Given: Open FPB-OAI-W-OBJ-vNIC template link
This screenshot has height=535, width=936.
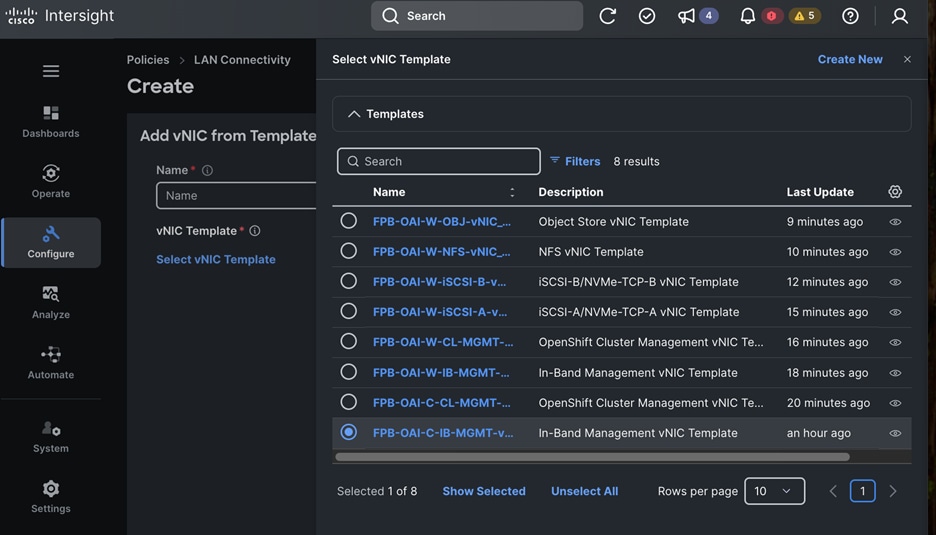Looking at the screenshot, I should 442,222.
